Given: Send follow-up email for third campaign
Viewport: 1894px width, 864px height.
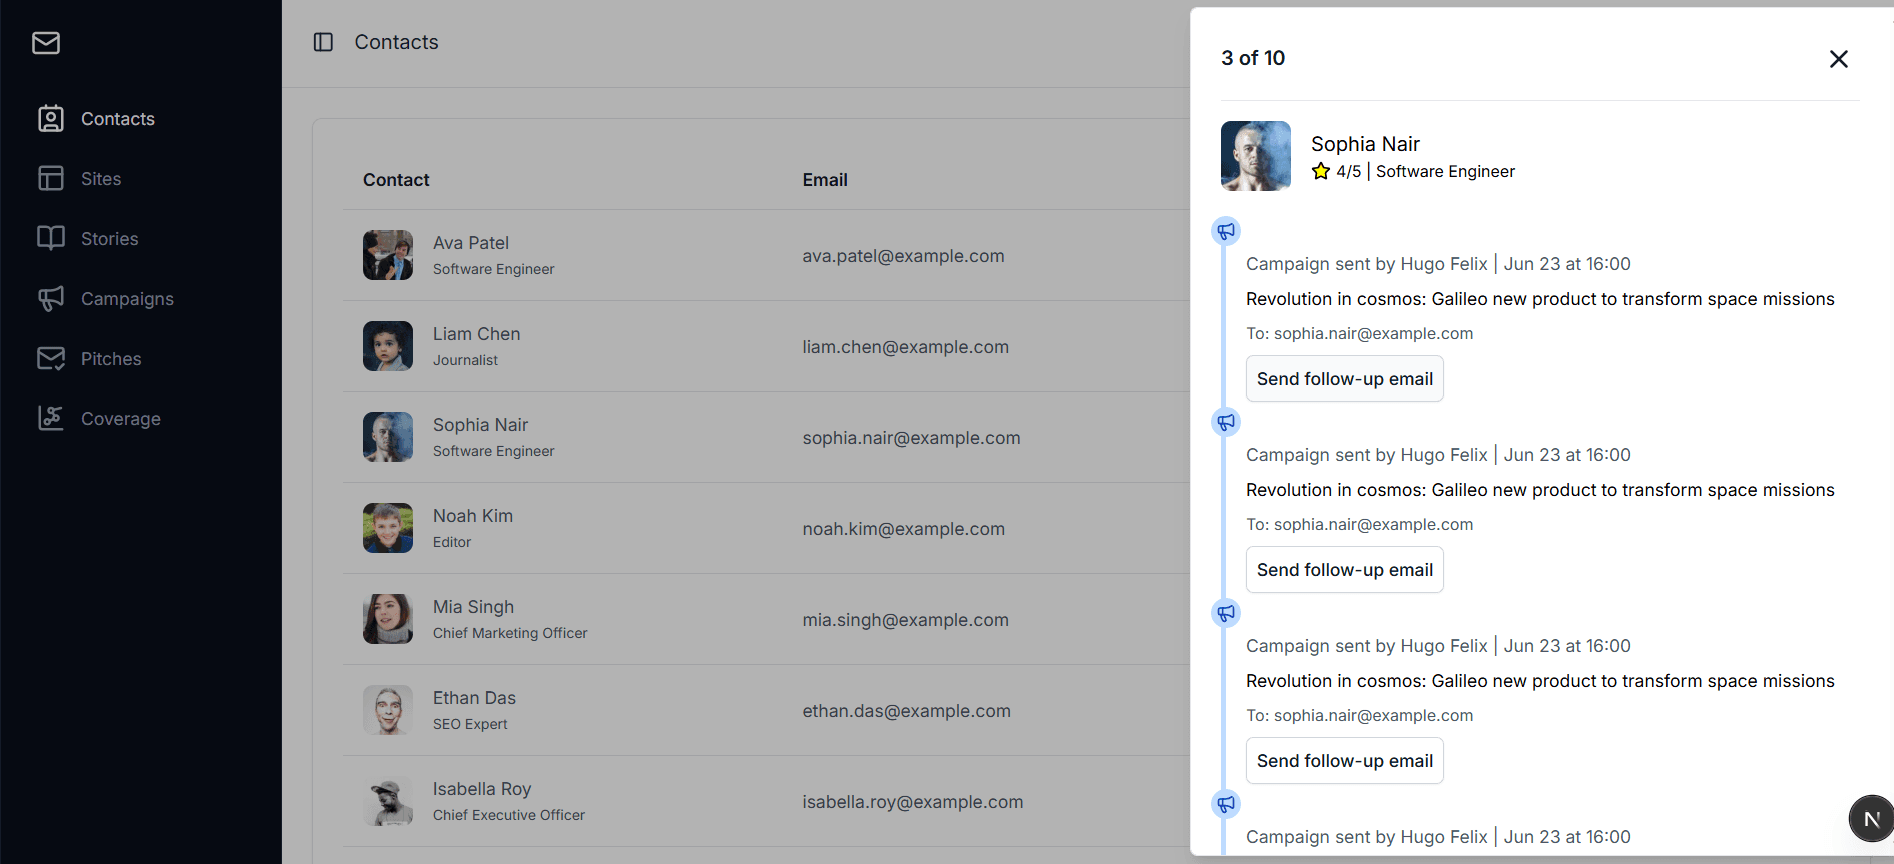Looking at the screenshot, I should [1345, 761].
